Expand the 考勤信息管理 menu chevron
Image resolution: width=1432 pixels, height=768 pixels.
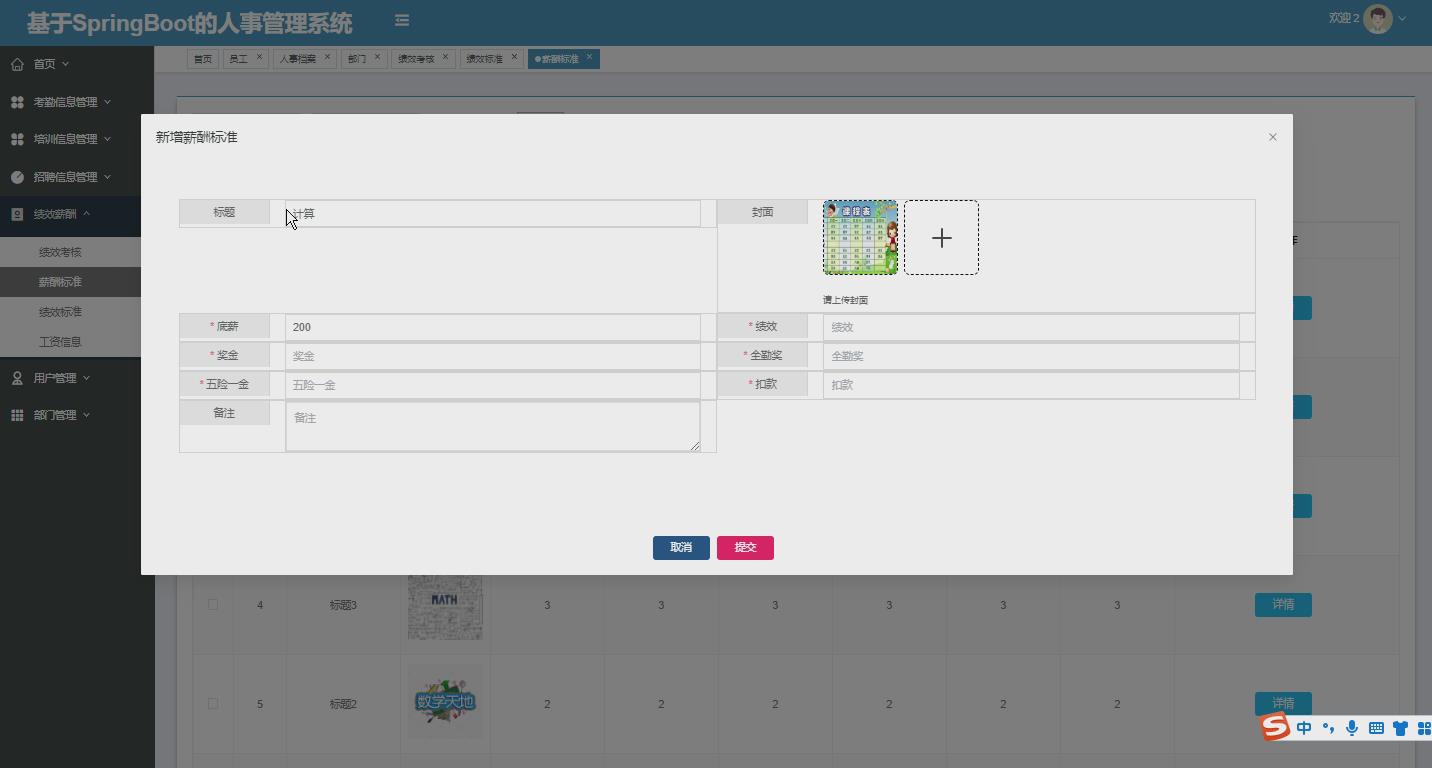107,102
